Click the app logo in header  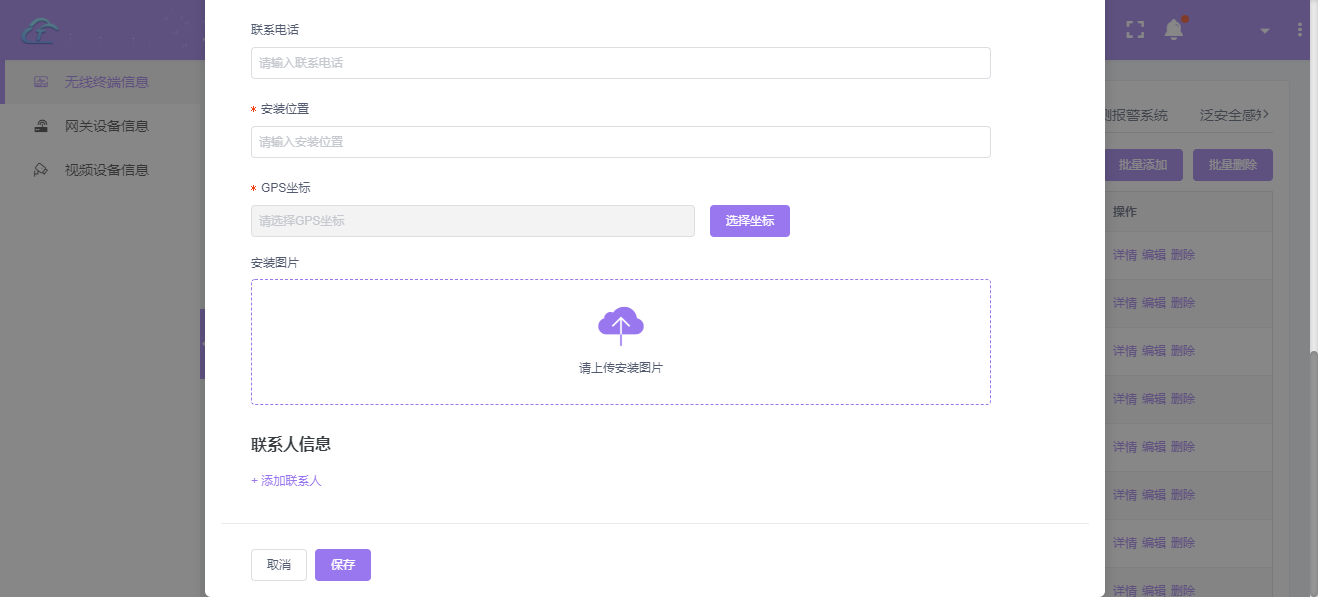coord(41,30)
